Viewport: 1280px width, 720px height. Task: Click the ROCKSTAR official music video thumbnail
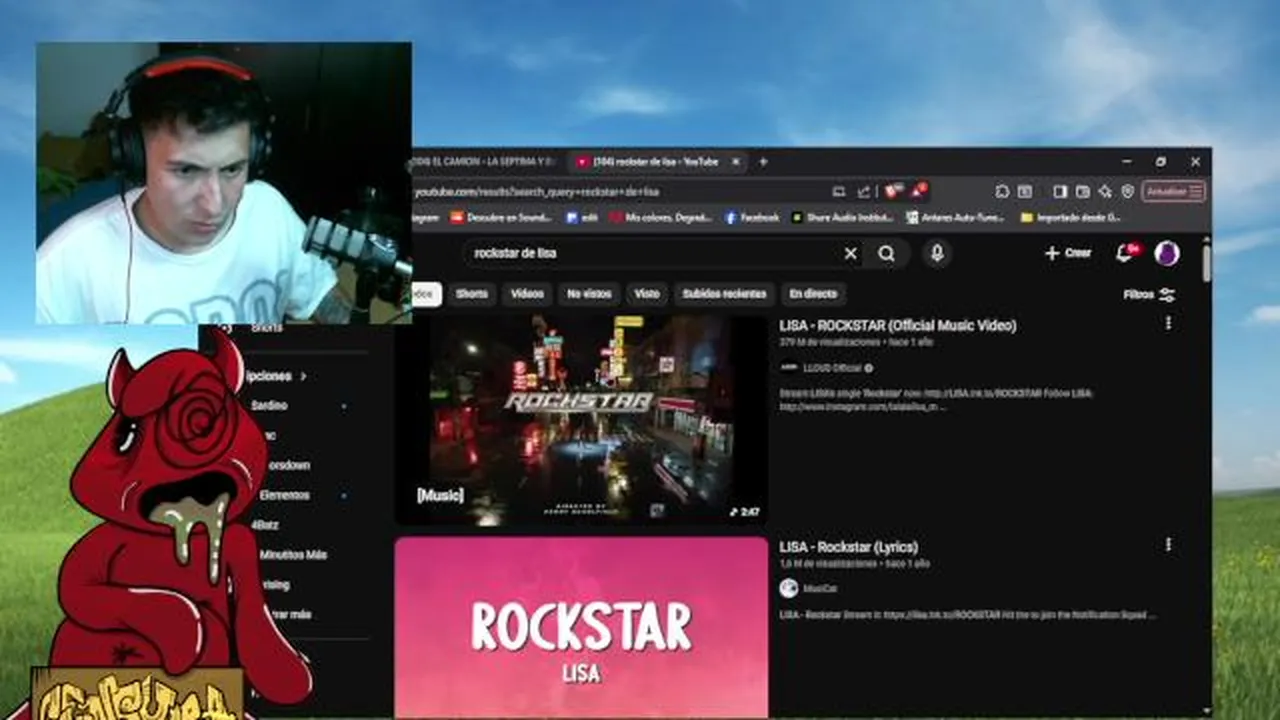coord(582,419)
